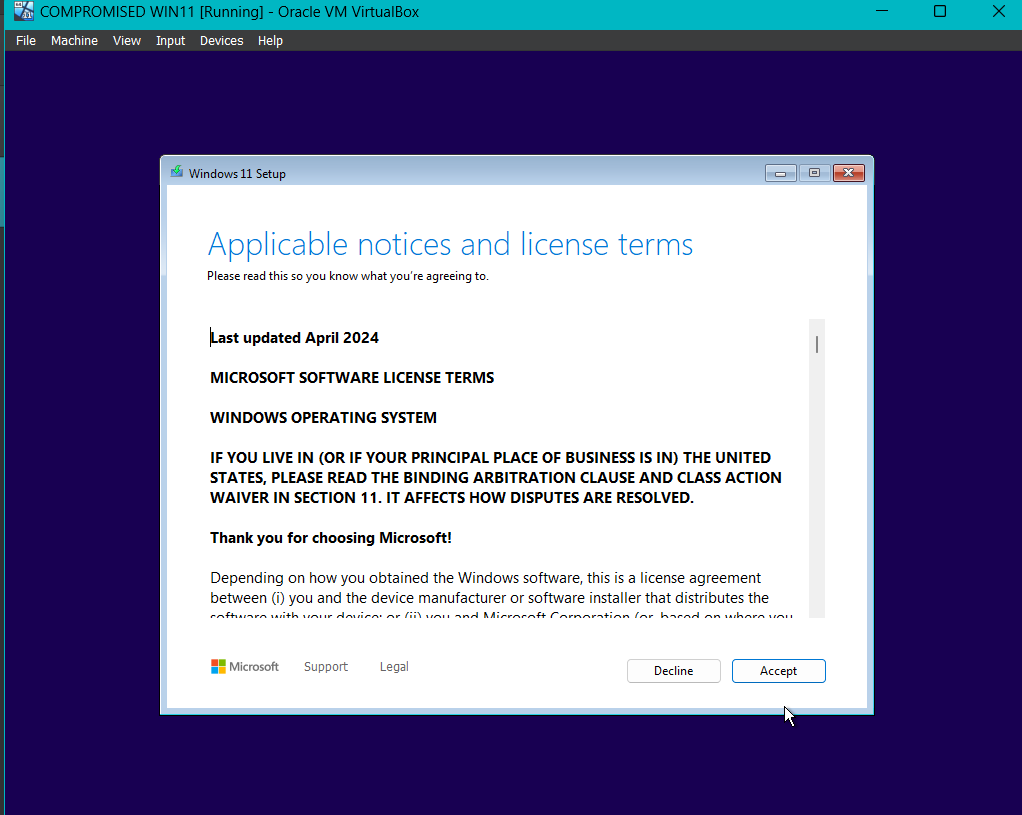This screenshot has height=815, width=1022.
Task: Minimize the VirtualBox window
Action: [x=882, y=11]
